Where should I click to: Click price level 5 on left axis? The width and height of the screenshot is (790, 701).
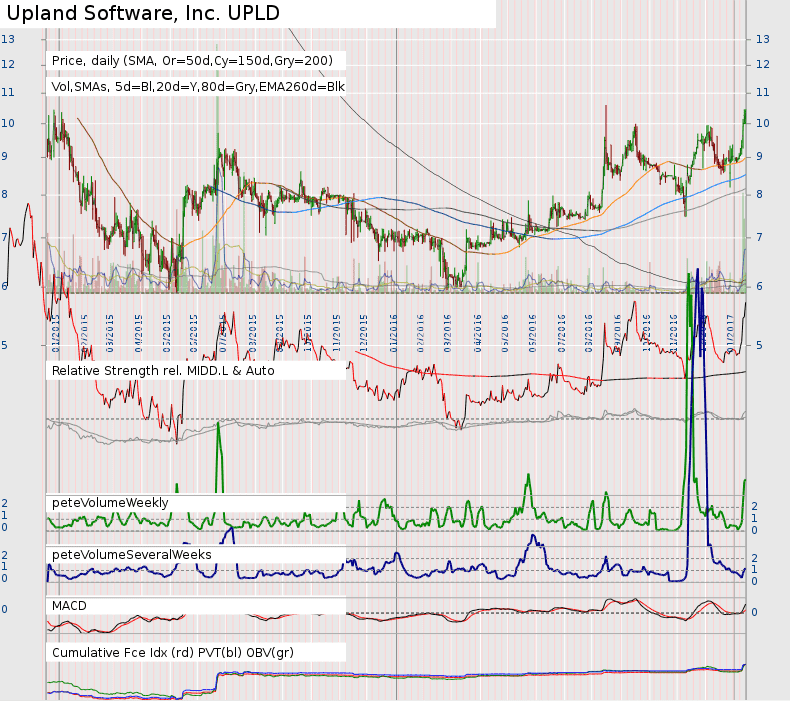point(5,345)
